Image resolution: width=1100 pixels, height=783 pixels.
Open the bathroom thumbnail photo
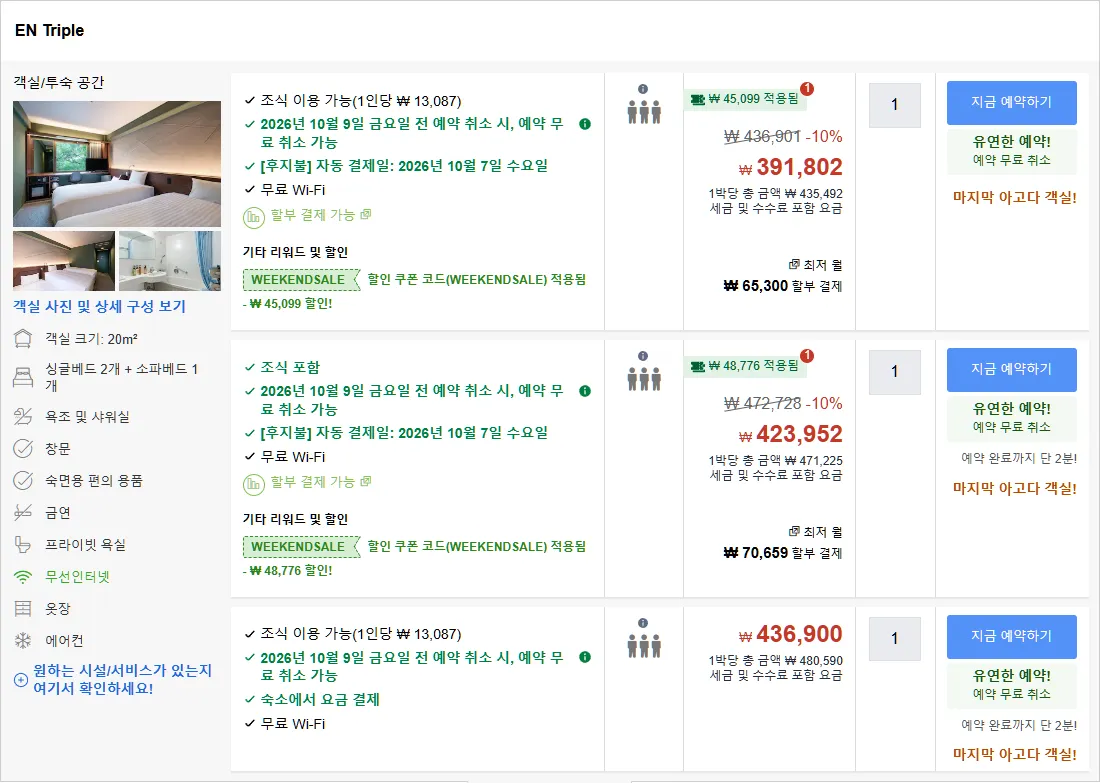[170, 261]
